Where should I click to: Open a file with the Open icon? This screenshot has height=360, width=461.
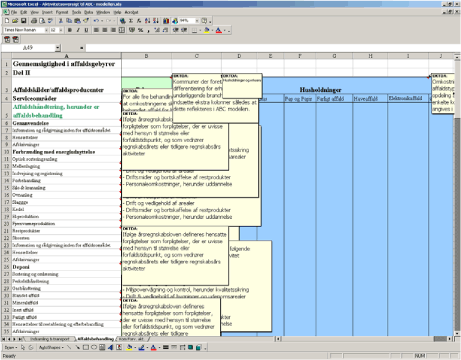pyautogui.click(x=15, y=21)
